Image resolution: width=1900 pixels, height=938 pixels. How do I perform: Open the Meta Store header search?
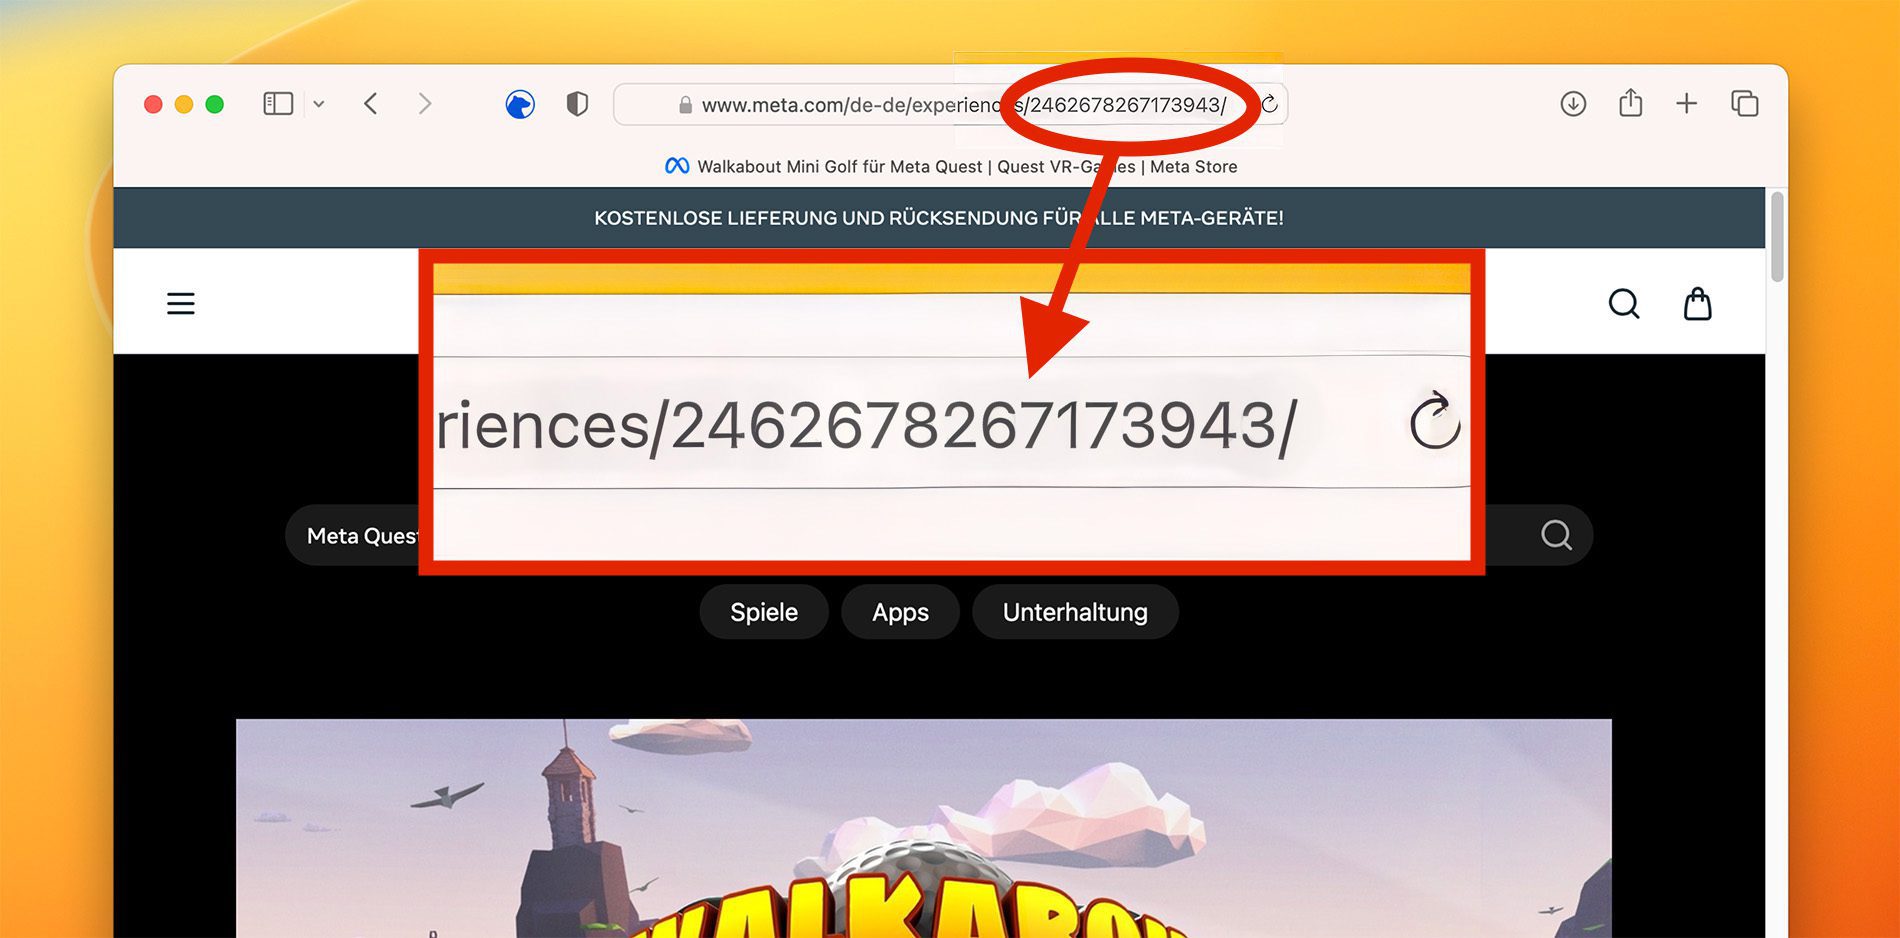1624,304
